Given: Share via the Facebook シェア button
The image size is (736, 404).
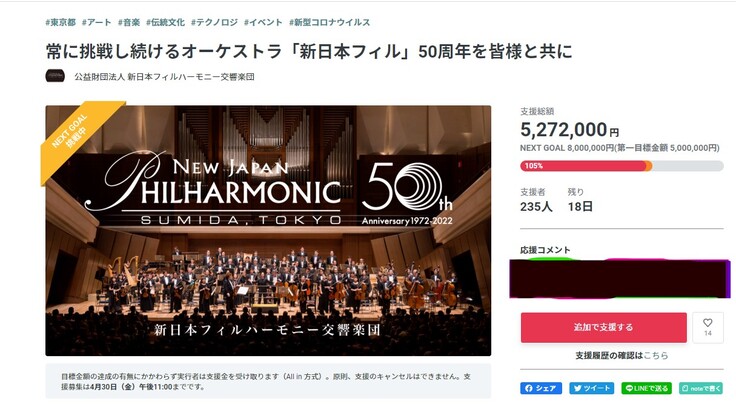Looking at the screenshot, I should [541, 388].
